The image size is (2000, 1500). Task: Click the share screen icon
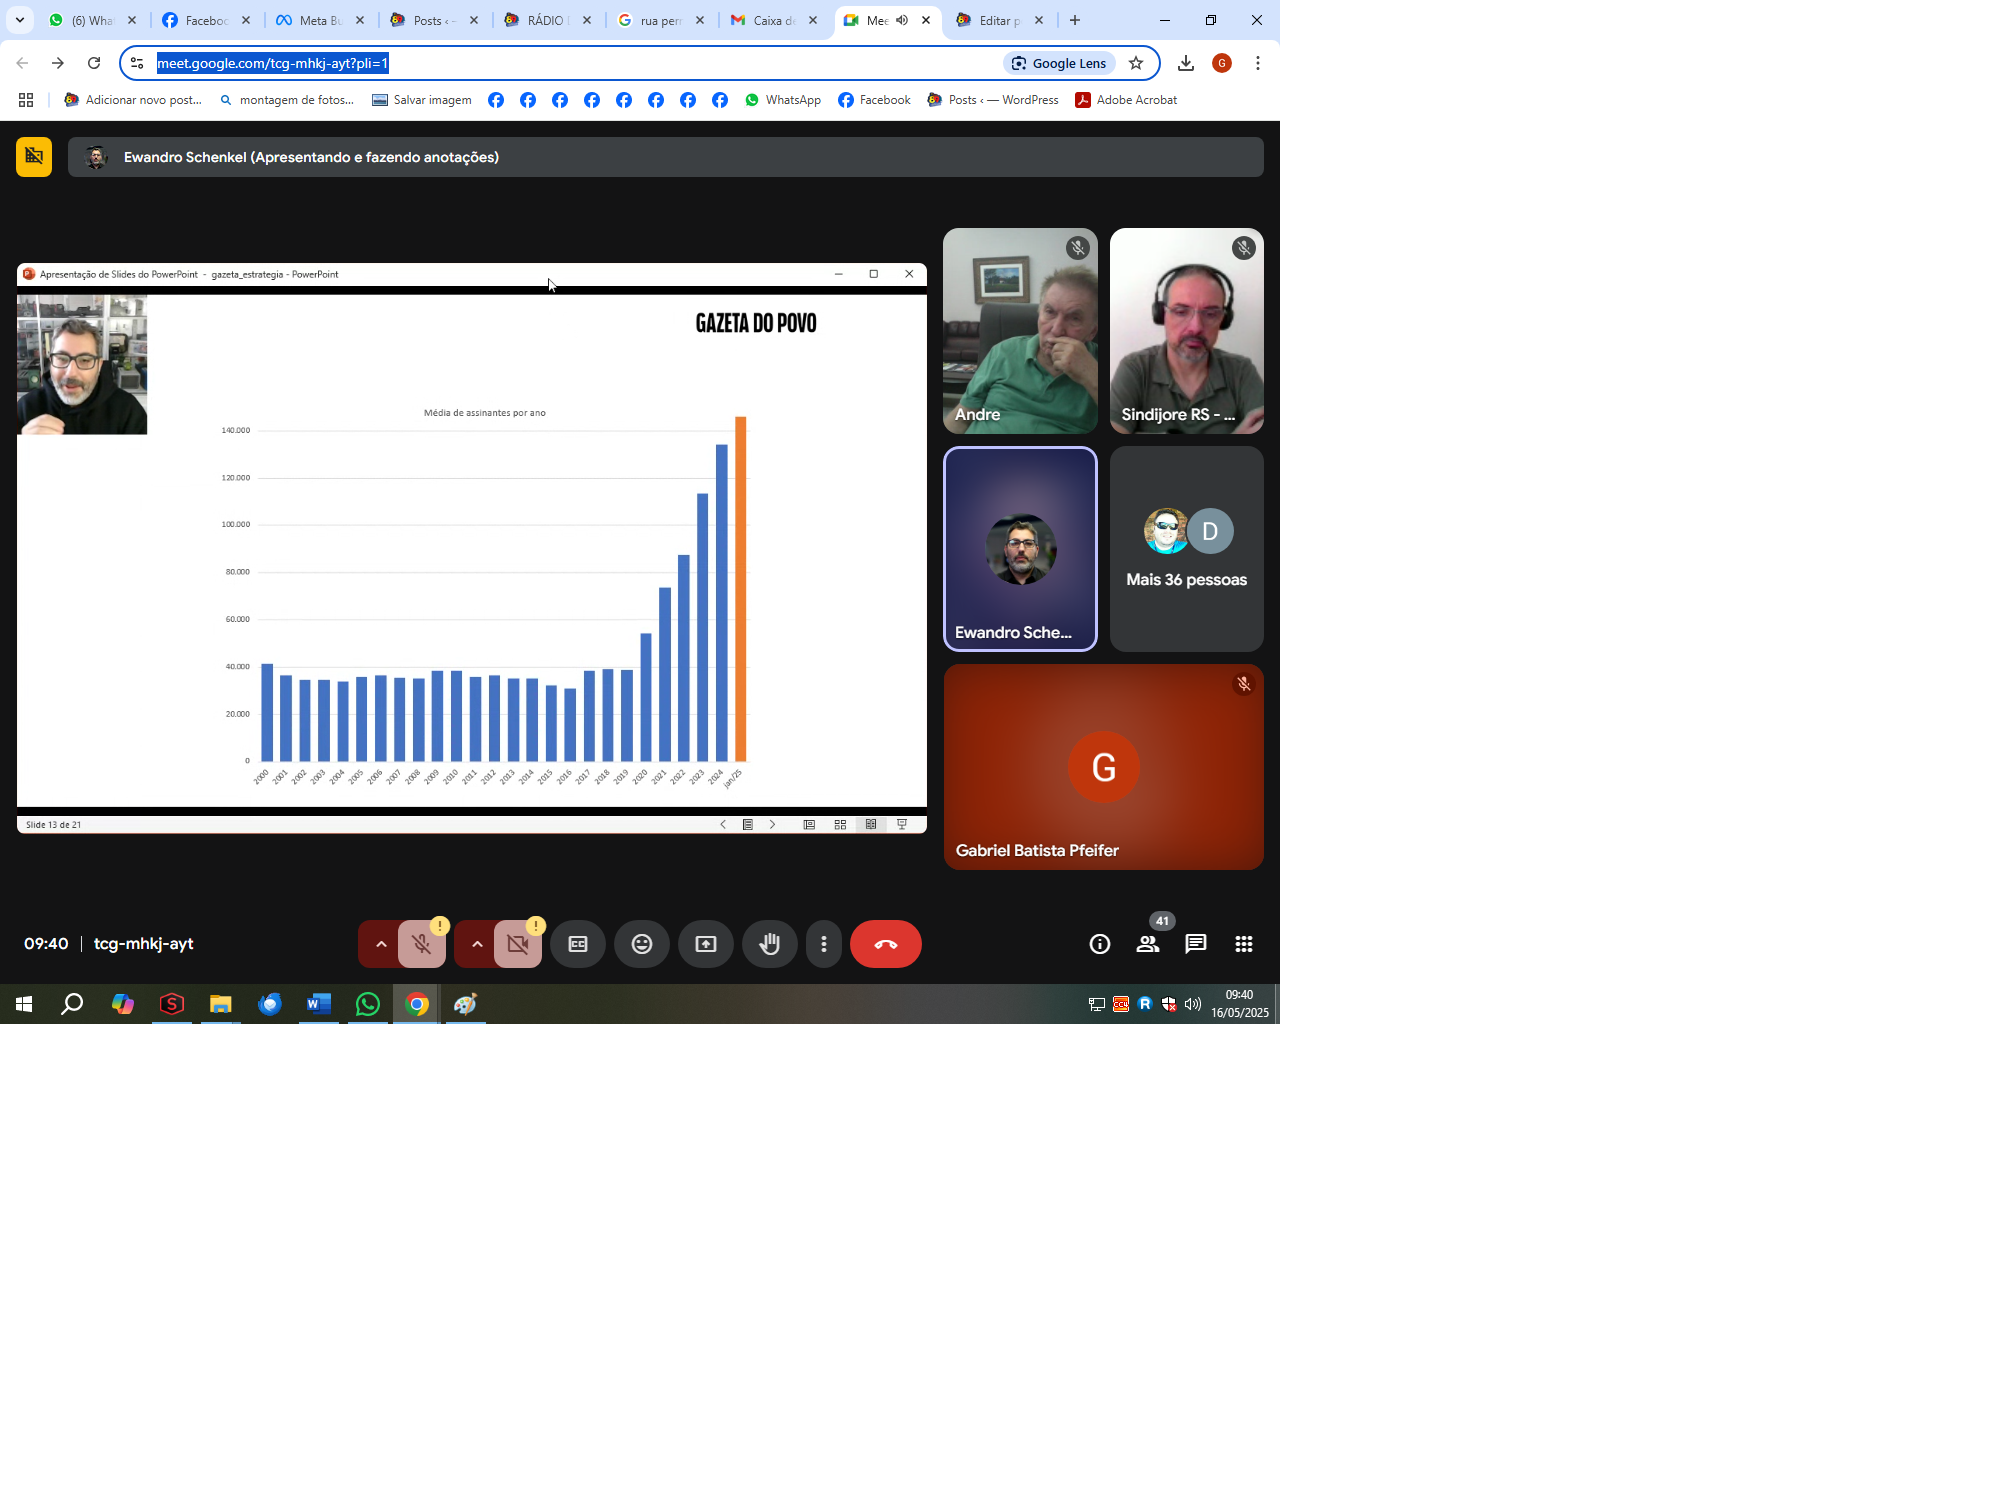[706, 944]
